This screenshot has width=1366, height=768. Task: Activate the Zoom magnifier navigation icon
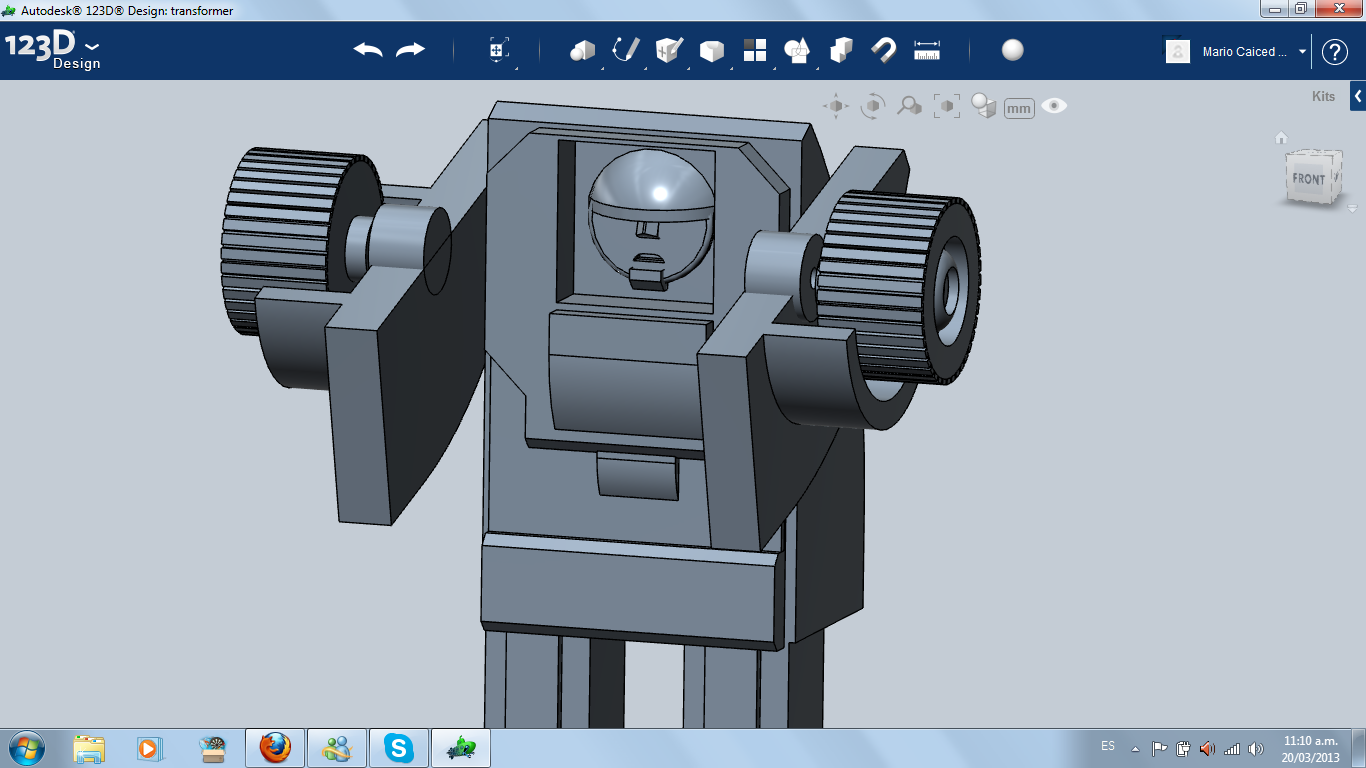[x=909, y=105]
